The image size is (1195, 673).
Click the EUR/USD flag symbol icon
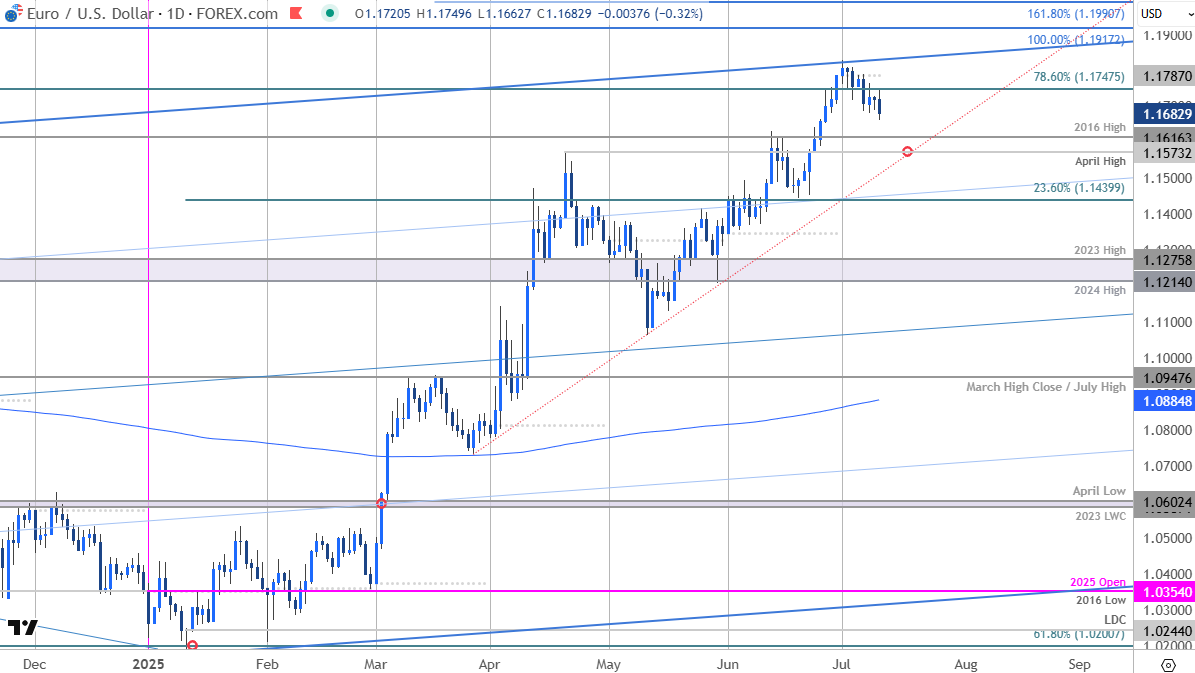click(10, 14)
